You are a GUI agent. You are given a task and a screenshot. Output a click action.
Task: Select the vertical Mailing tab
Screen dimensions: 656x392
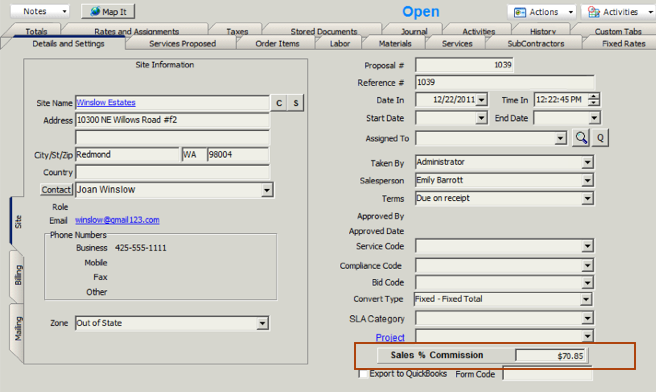(x=18, y=329)
